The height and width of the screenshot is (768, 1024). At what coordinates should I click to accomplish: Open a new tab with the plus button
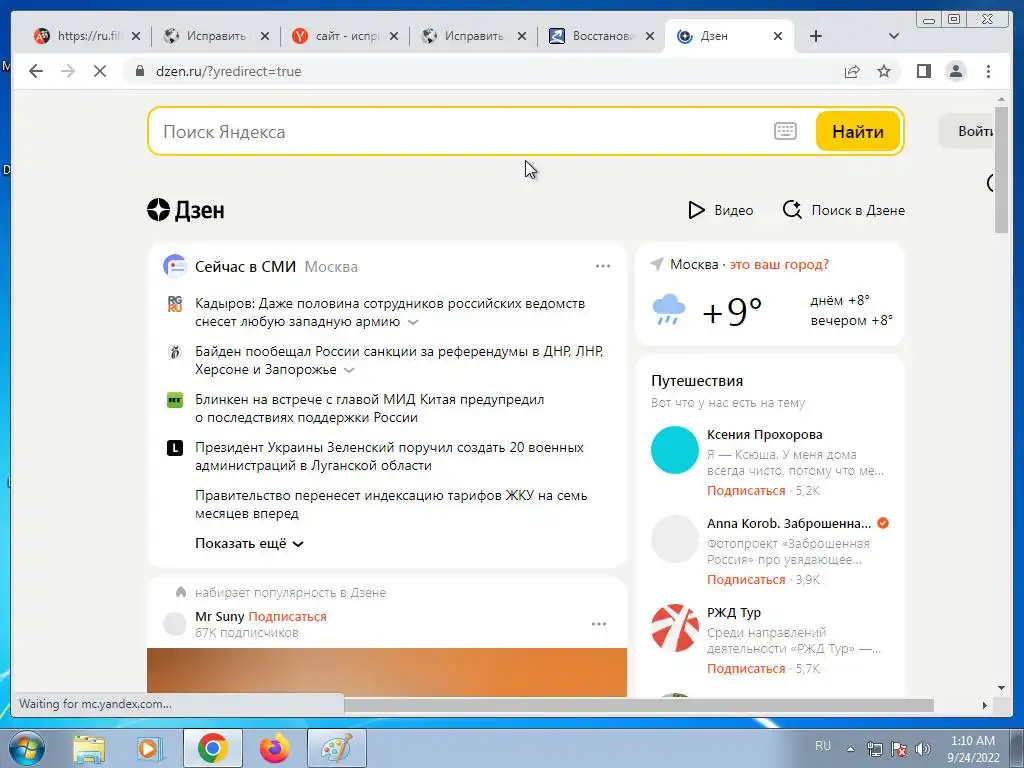click(x=816, y=36)
